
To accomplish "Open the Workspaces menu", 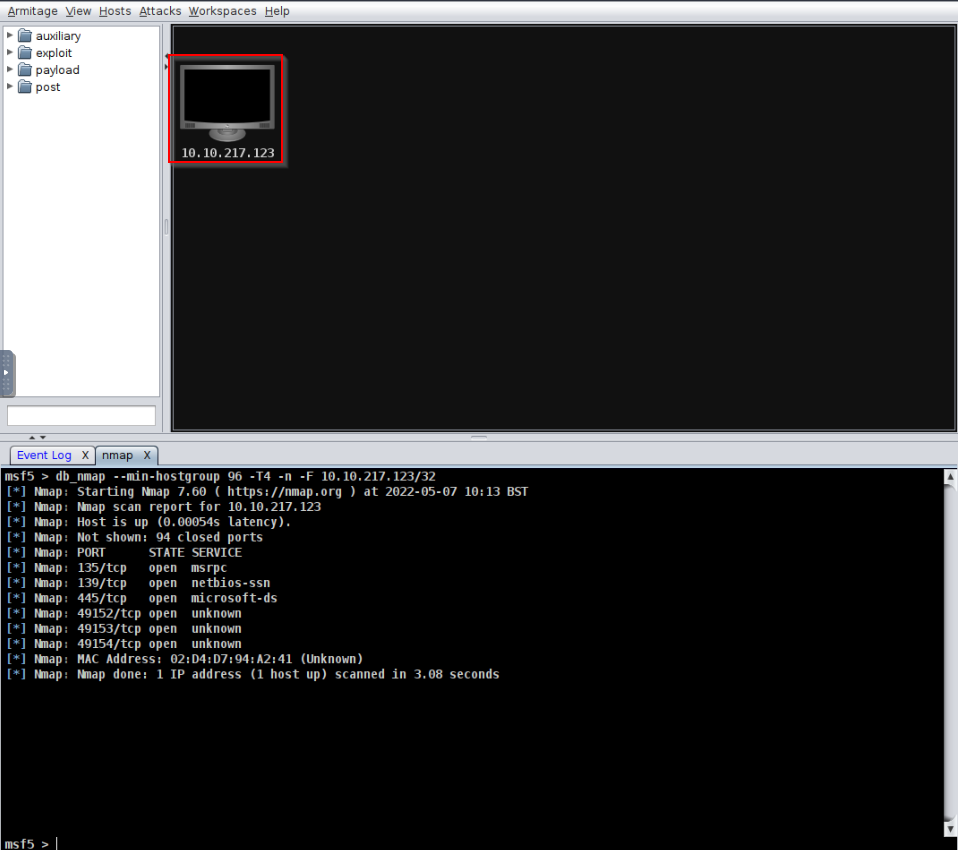I will click(x=222, y=11).
